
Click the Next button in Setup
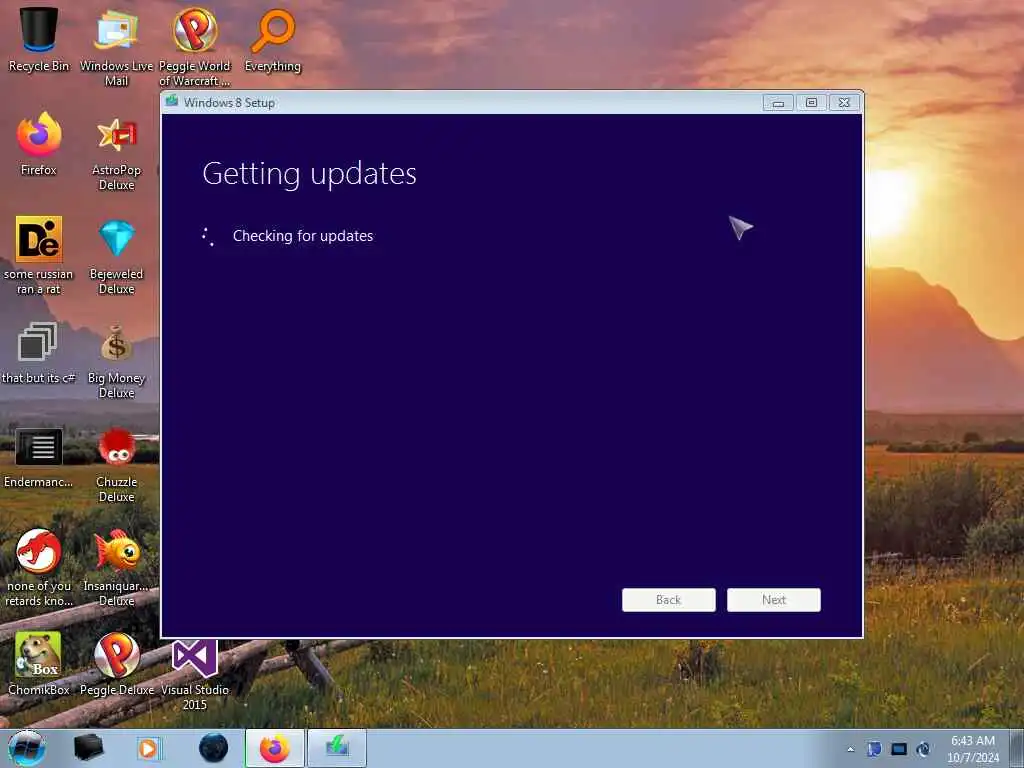pyautogui.click(x=774, y=600)
